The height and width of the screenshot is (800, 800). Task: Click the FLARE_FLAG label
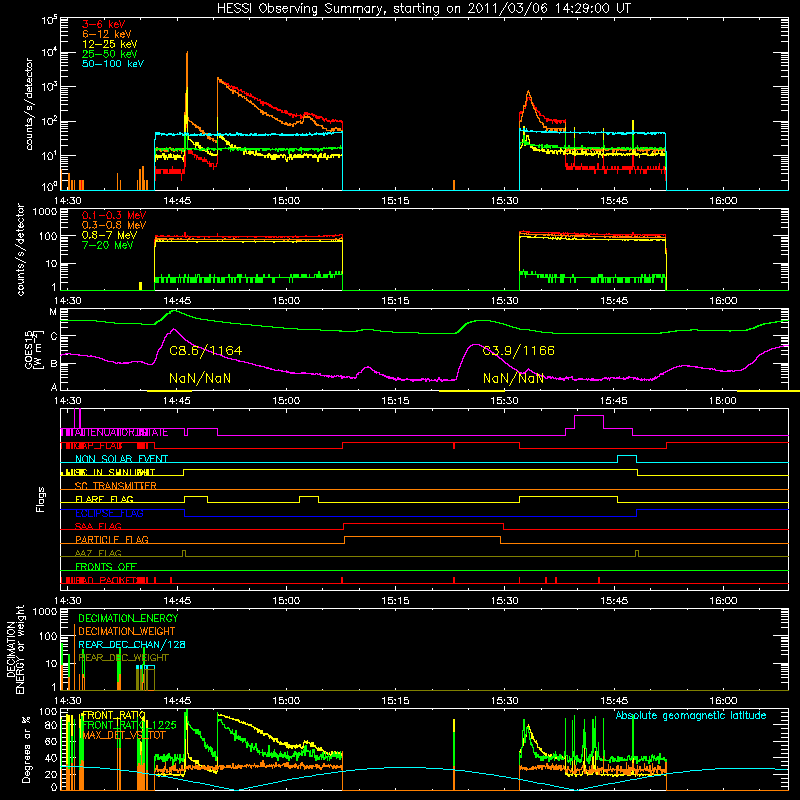click(x=104, y=499)
